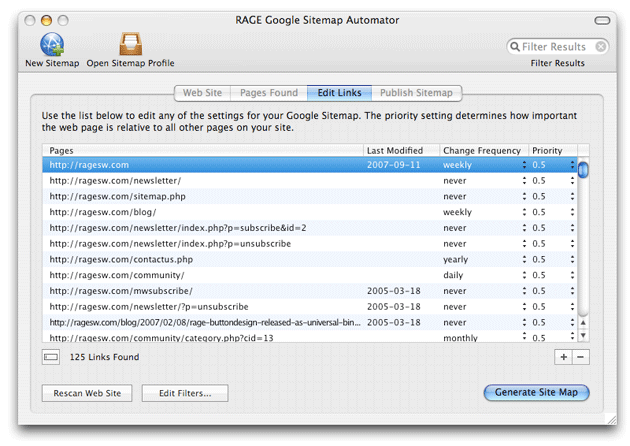Click the window resize grip corner

click(612, 420)
